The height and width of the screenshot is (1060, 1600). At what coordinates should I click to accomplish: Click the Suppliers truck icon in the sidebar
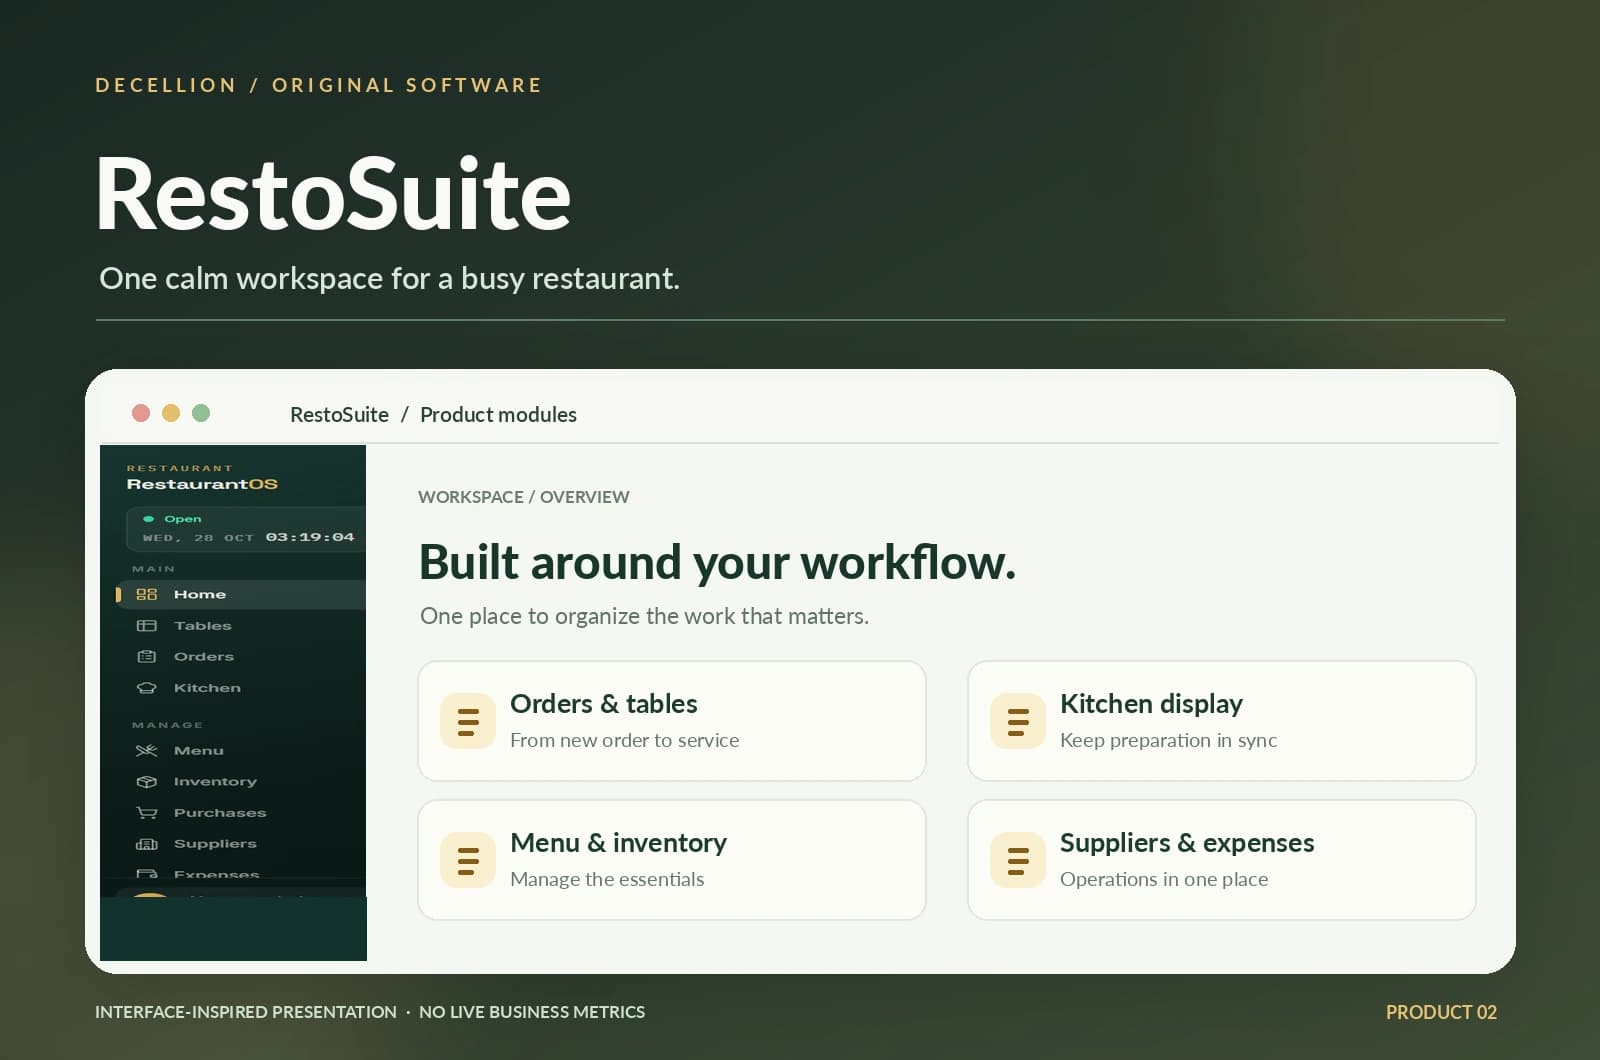pyautogui.click(x=147, y=844)
